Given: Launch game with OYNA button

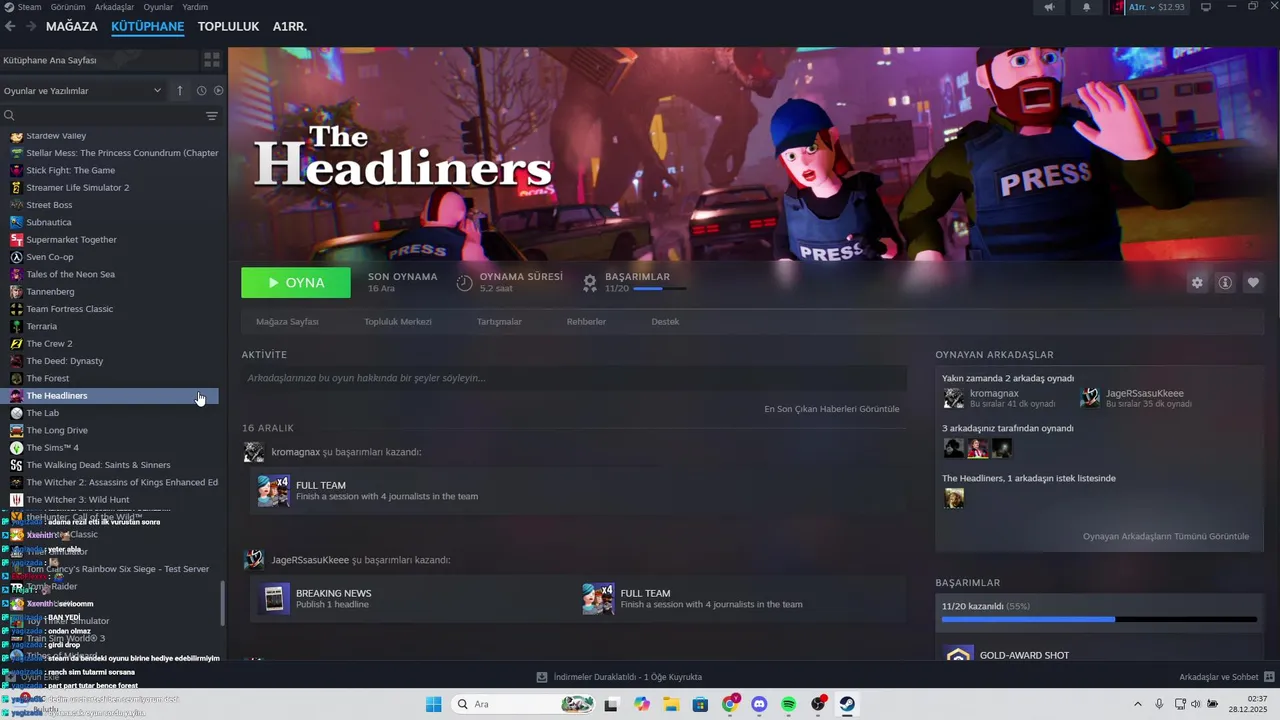Looking at the screenshot, I should (296, 283).
